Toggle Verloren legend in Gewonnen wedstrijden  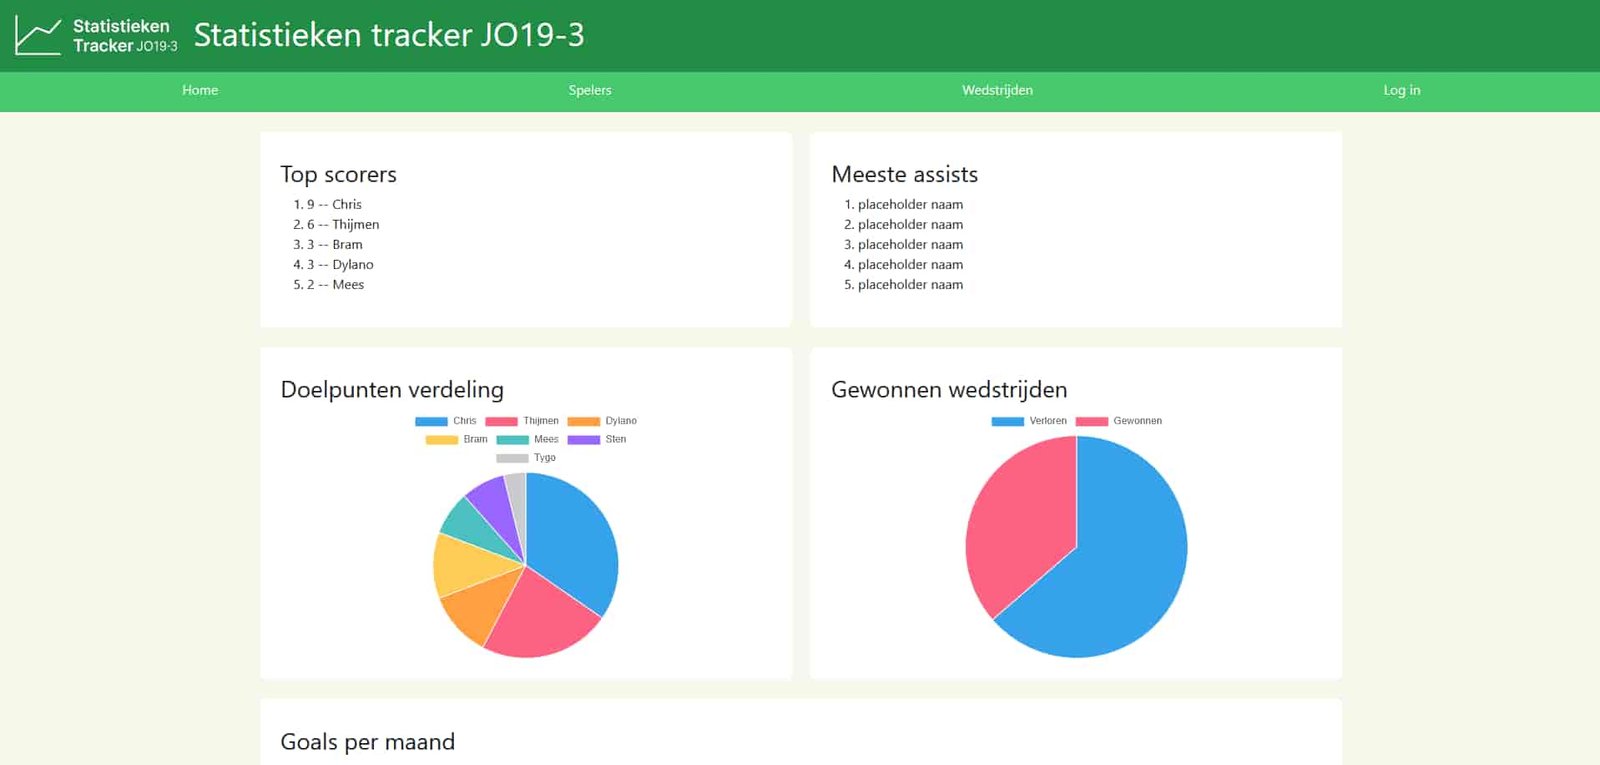click(x=1029, y=421)
